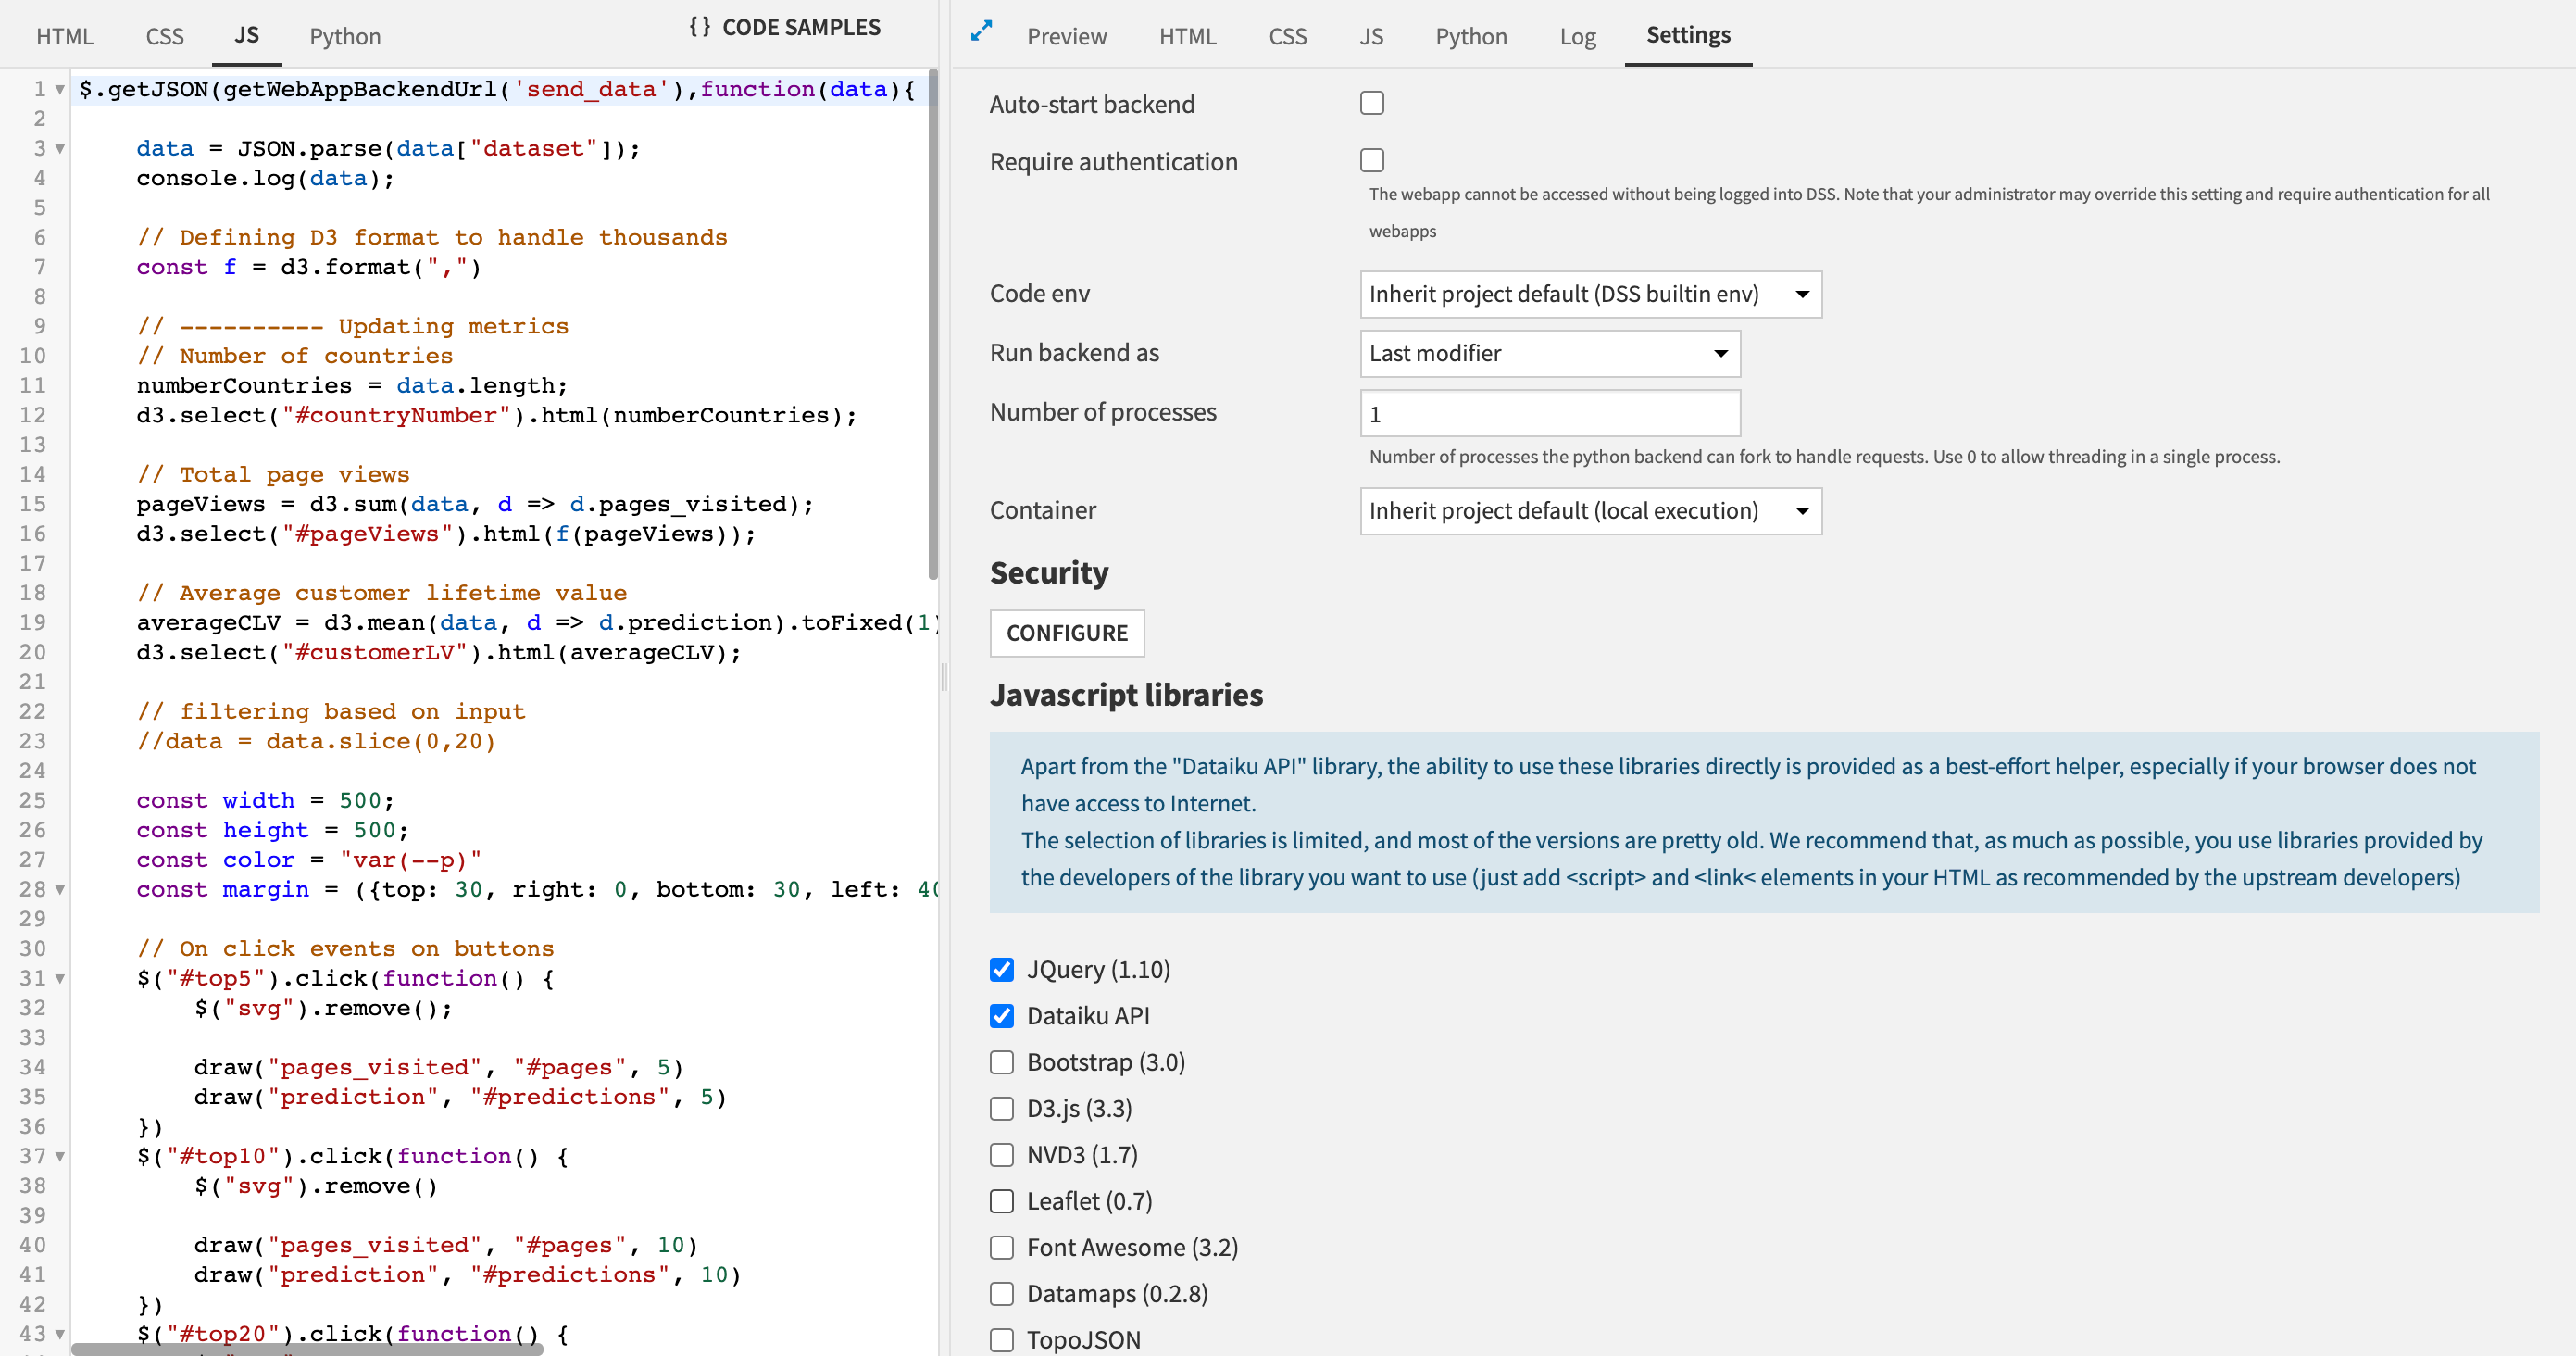Open the Preview tab
This screenshot has width=2576, height=1356.
pos(1066,36)
